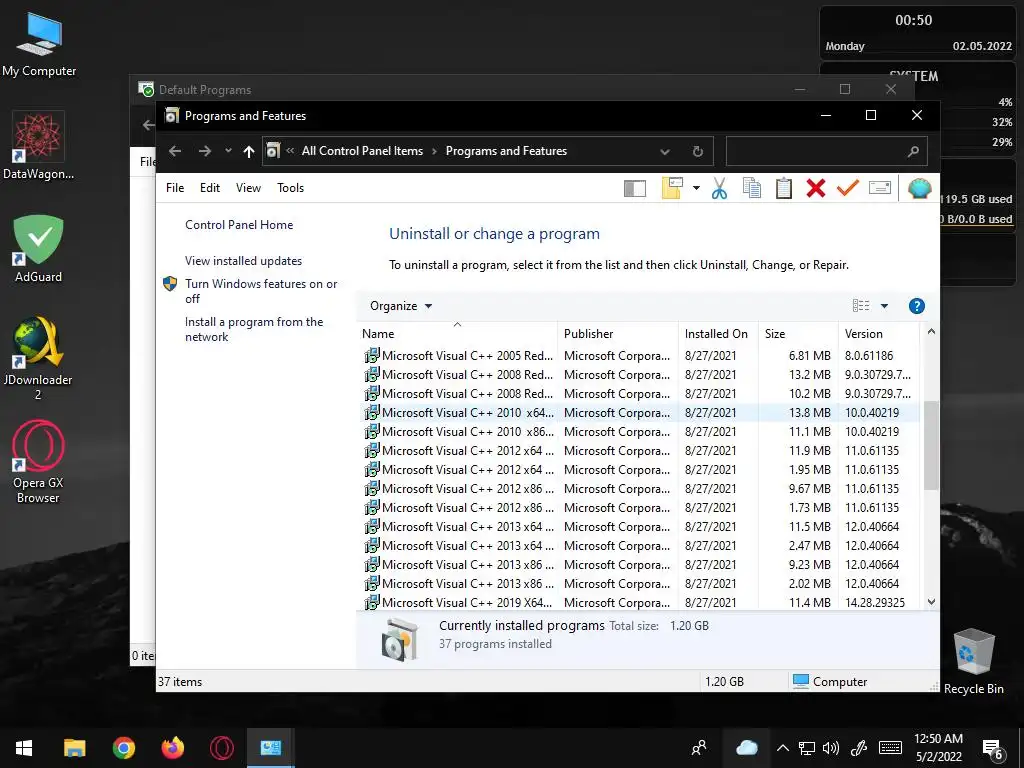The image size is (1024, 768).
Task: Refresh the Programs and Features view
Action: 697,152
